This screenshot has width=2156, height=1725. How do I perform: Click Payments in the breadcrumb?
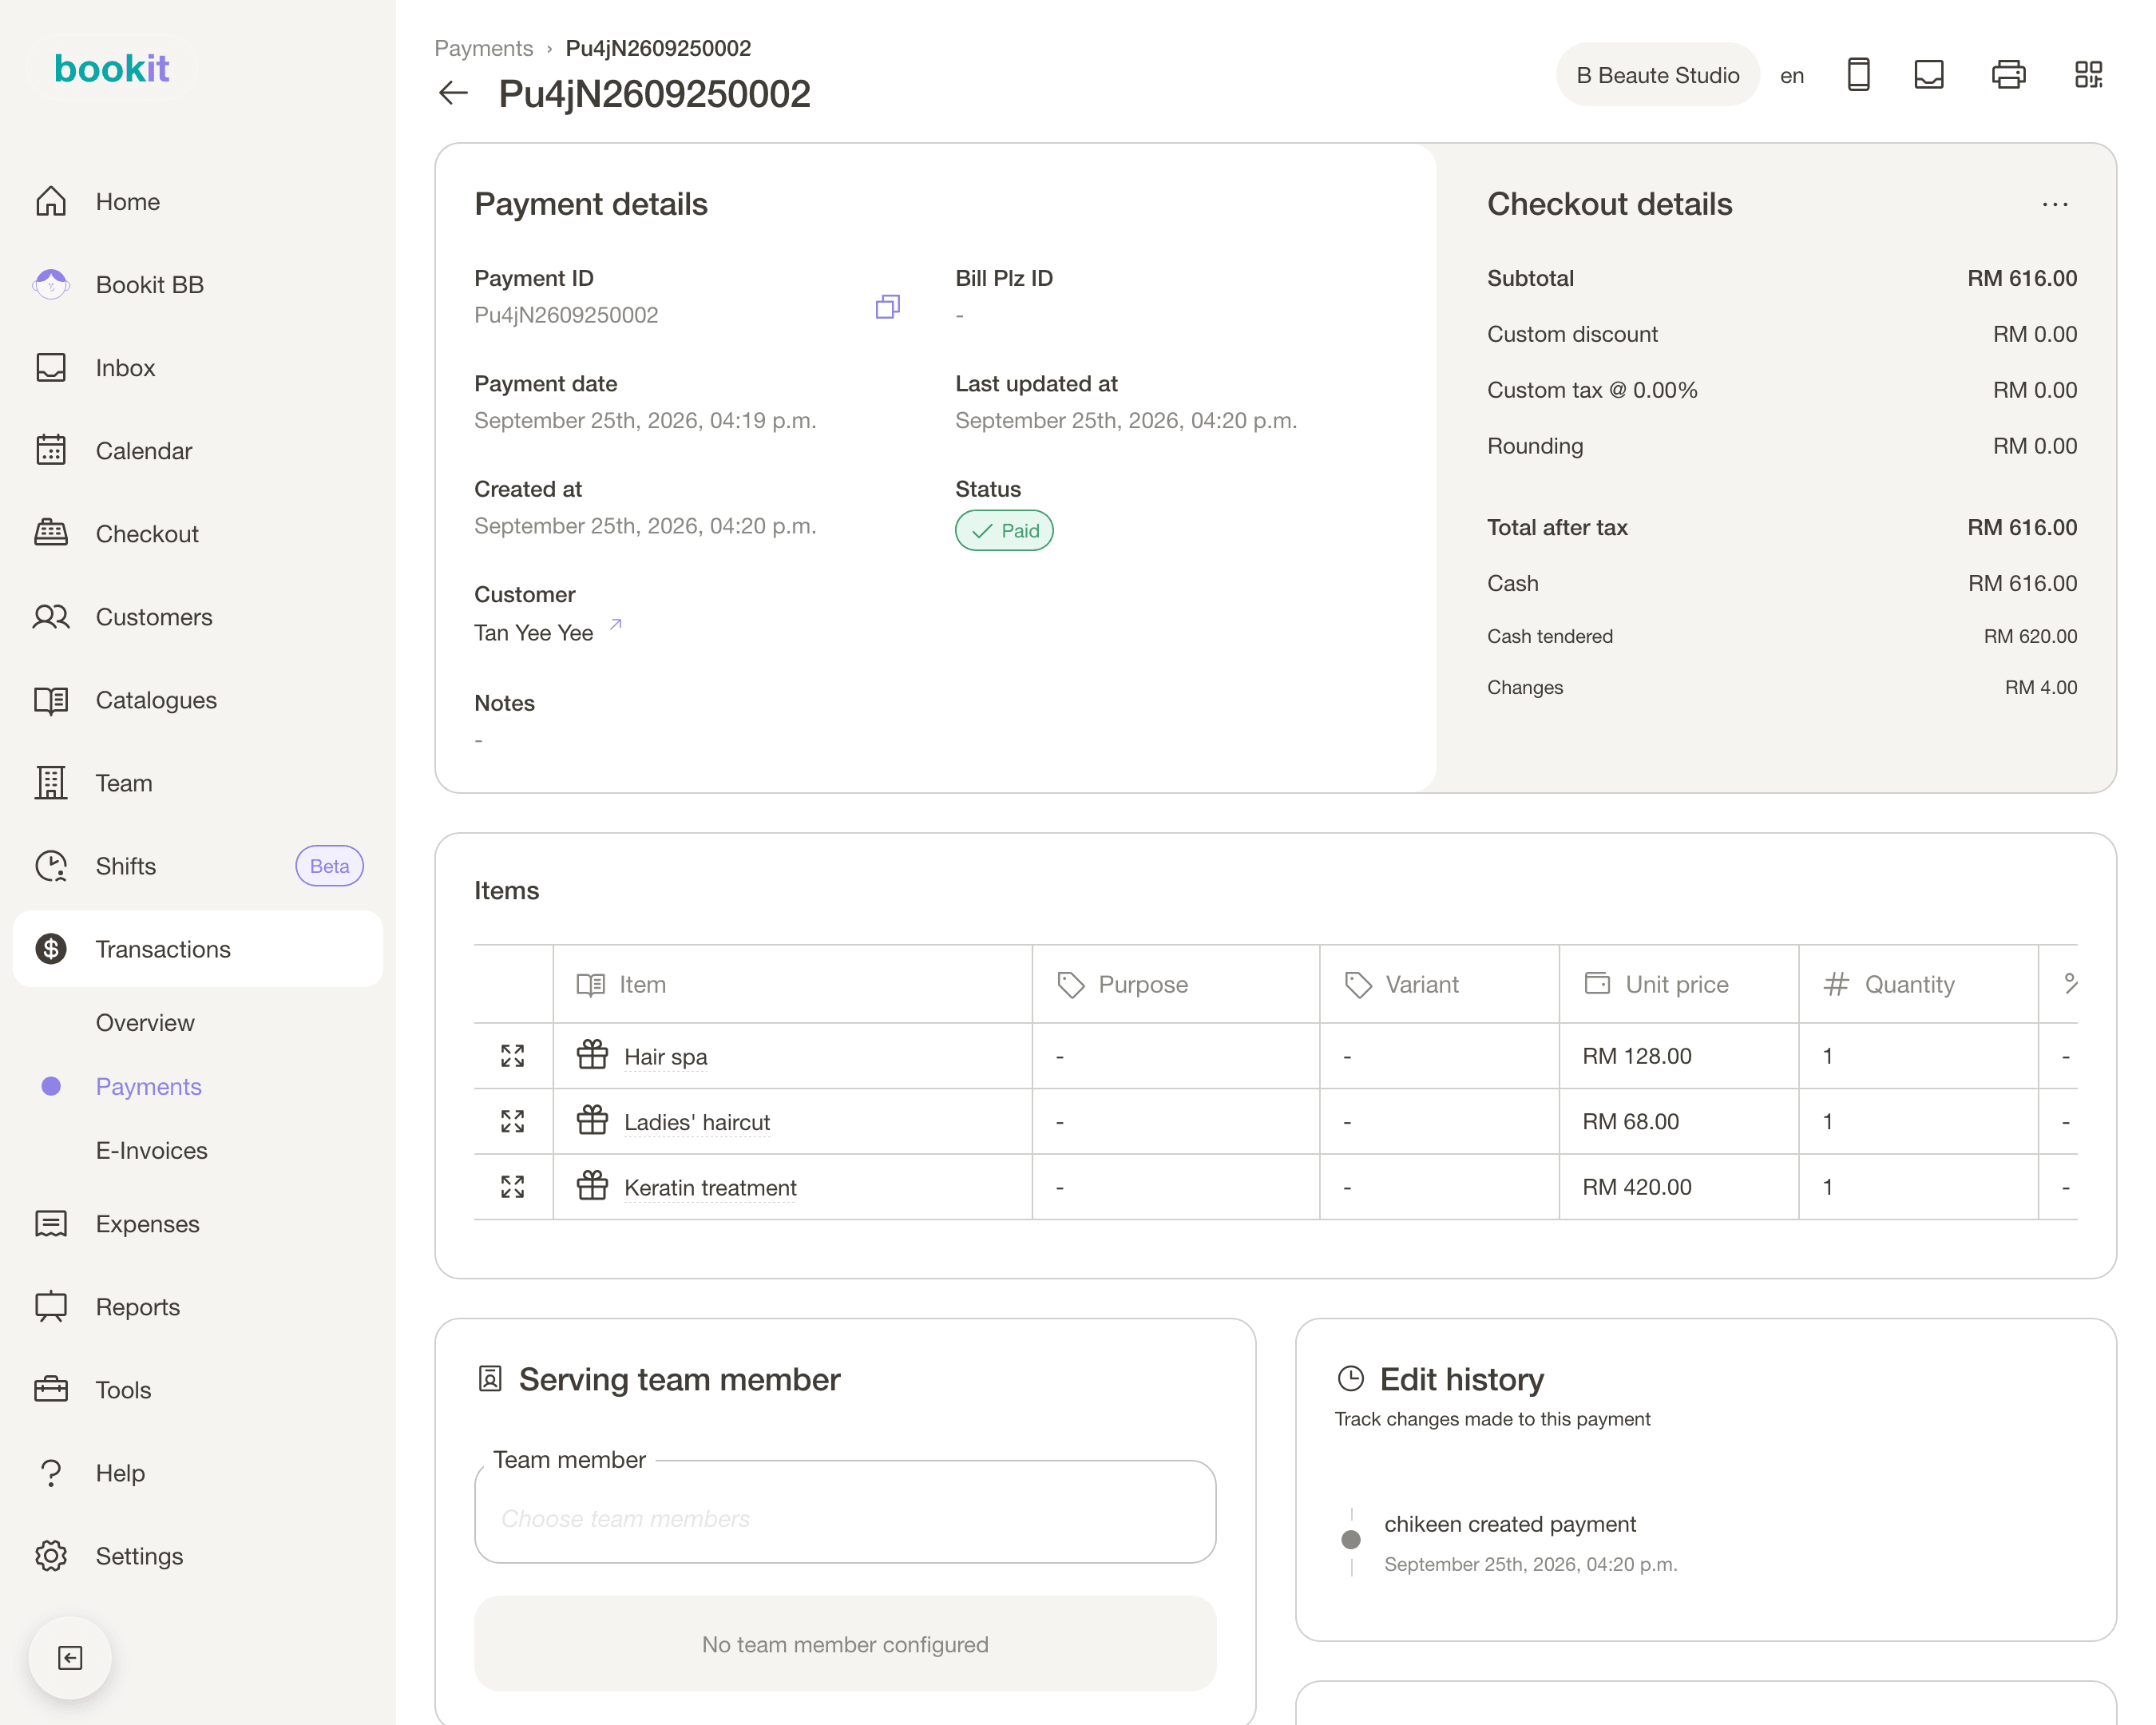[x=483, y=48]
